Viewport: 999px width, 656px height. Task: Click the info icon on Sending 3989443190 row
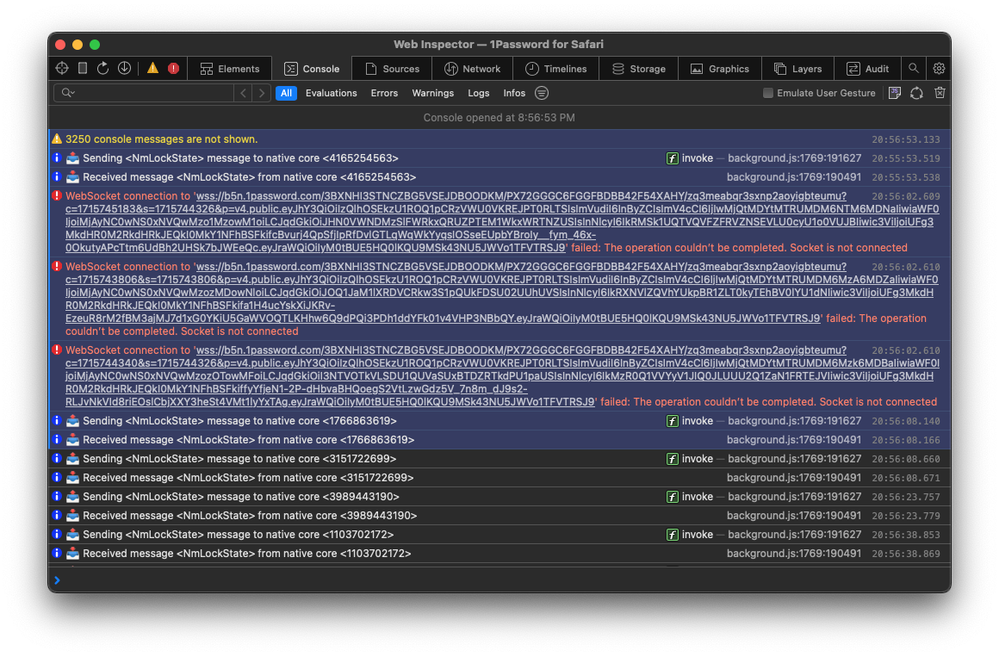pyautogui.click(x=57, y=496)
